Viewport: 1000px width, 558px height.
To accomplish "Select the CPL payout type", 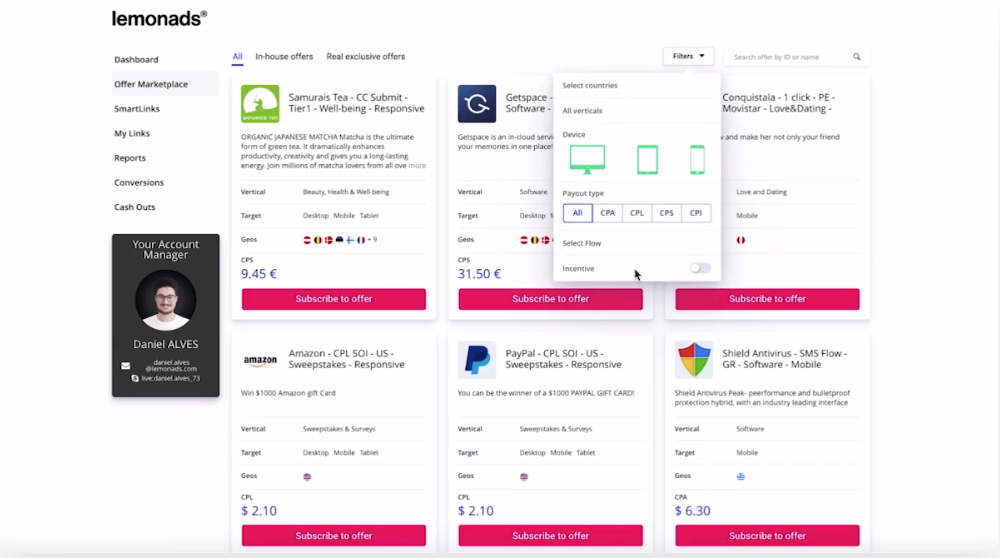I will 637,213.
